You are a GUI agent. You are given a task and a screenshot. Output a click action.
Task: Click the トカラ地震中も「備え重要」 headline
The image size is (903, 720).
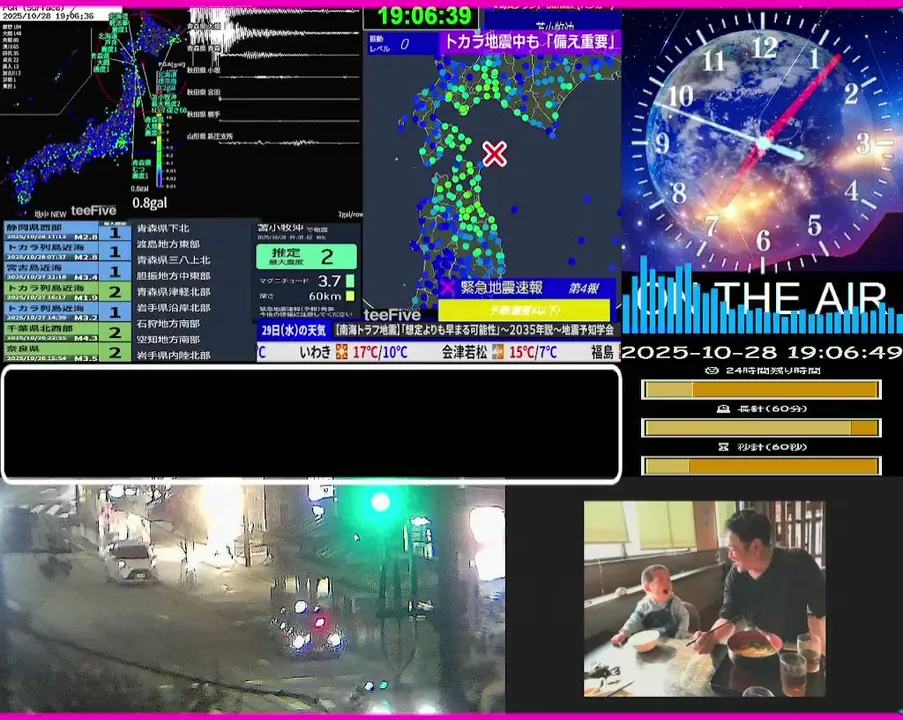pos(530,41)
